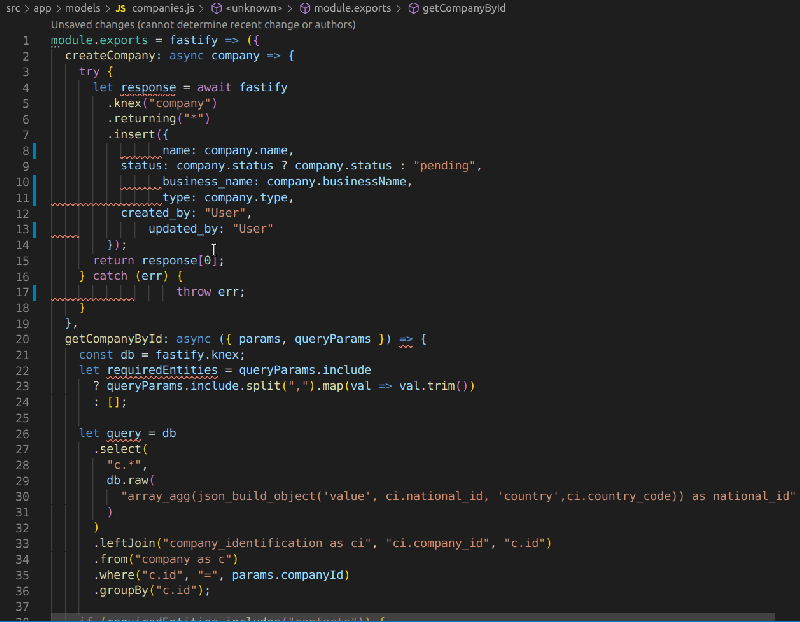Click line number 20 to select that line
This screenshot has height=622, width=800.
[22, 338]
